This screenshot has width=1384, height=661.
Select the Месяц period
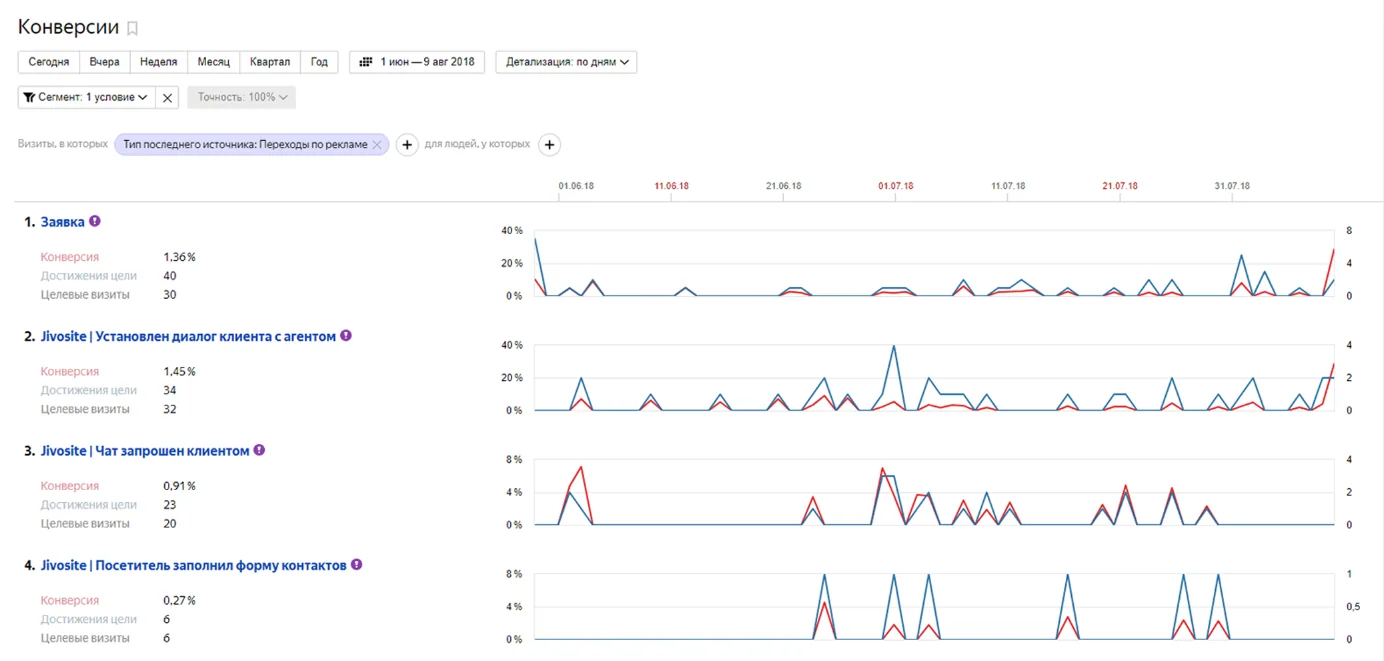click(213, 62)
